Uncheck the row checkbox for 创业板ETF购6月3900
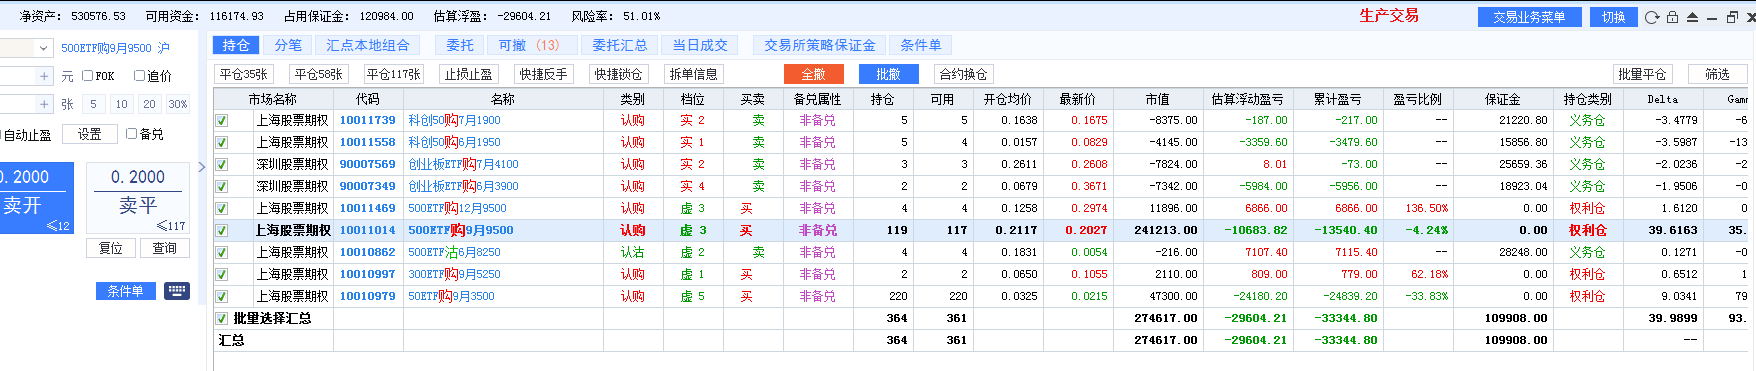 click(x=222, y=186)
